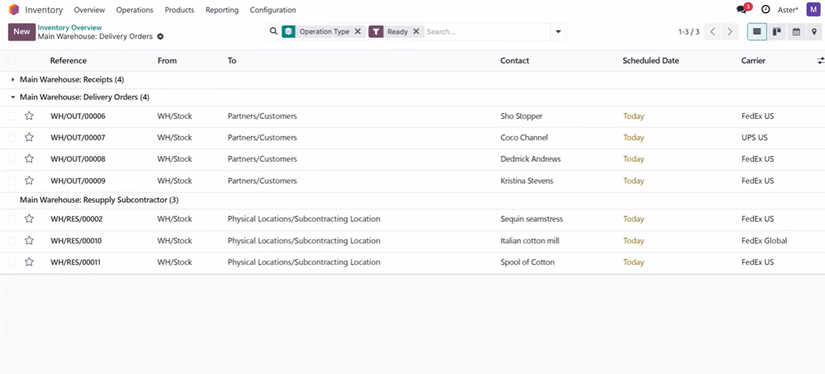Click the Inventory app title
The width and height of the screenshot is (825, 374).
(44, 10)
